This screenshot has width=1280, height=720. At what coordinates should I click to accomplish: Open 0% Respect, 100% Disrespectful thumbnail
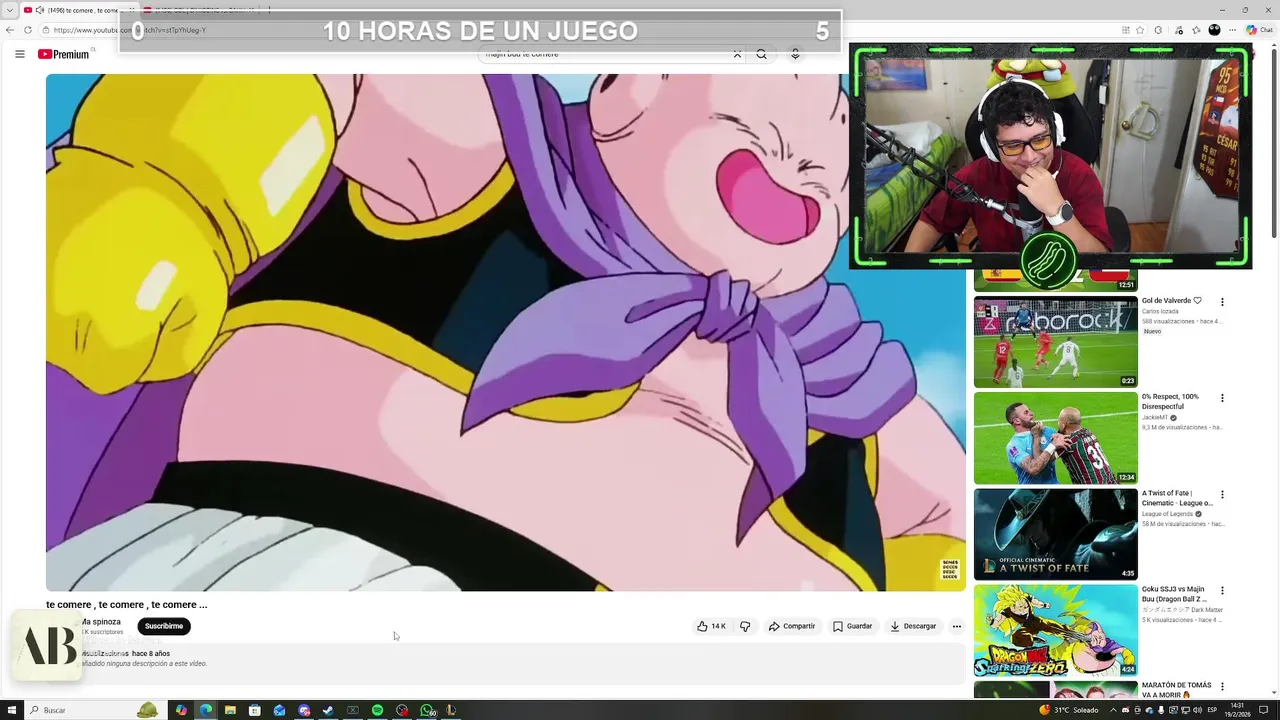[1055, 438]
